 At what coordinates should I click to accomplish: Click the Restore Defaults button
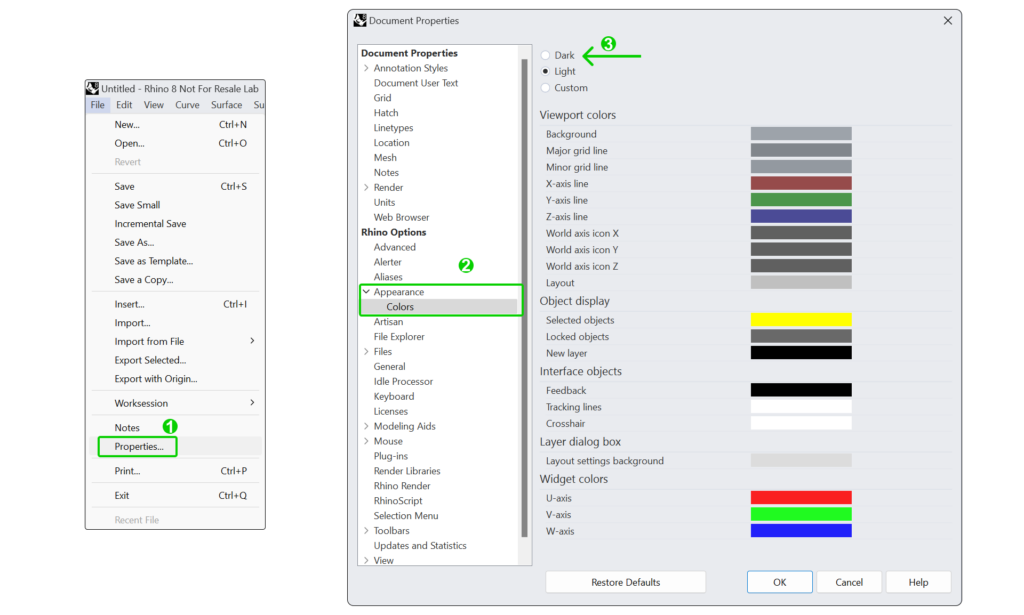point(626,582)
